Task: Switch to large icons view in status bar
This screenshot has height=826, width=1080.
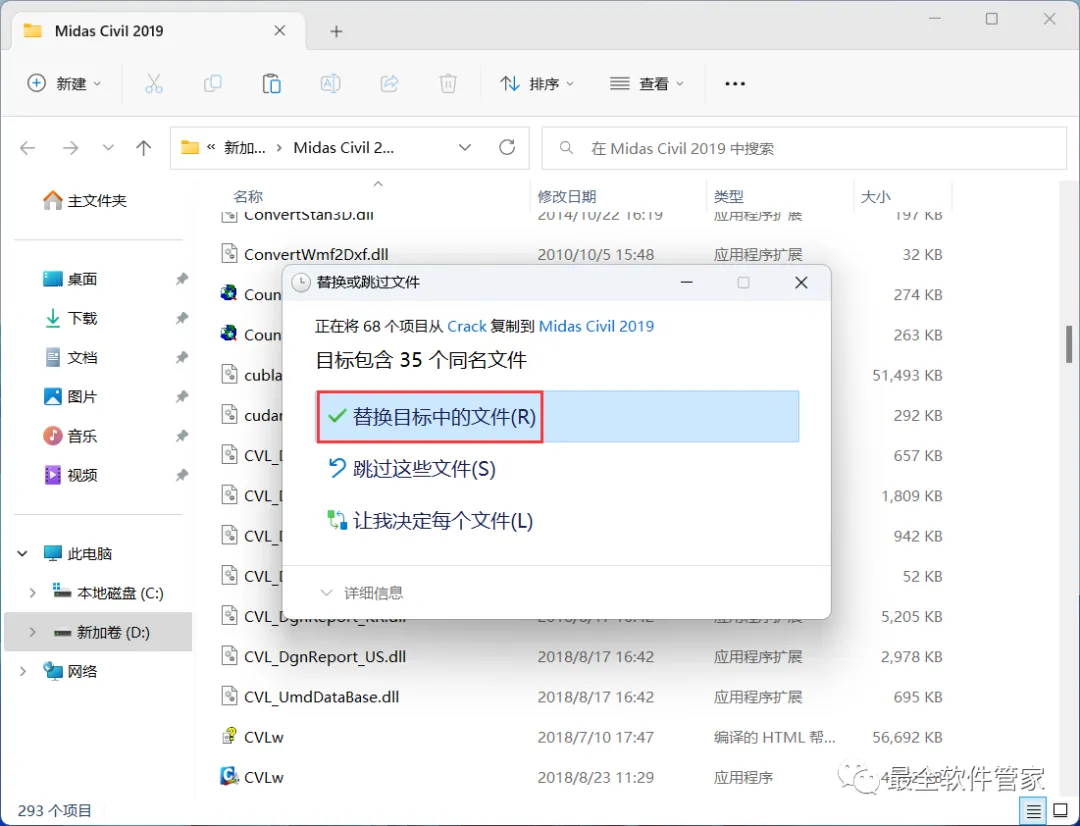Action: tap(1061, 811)
